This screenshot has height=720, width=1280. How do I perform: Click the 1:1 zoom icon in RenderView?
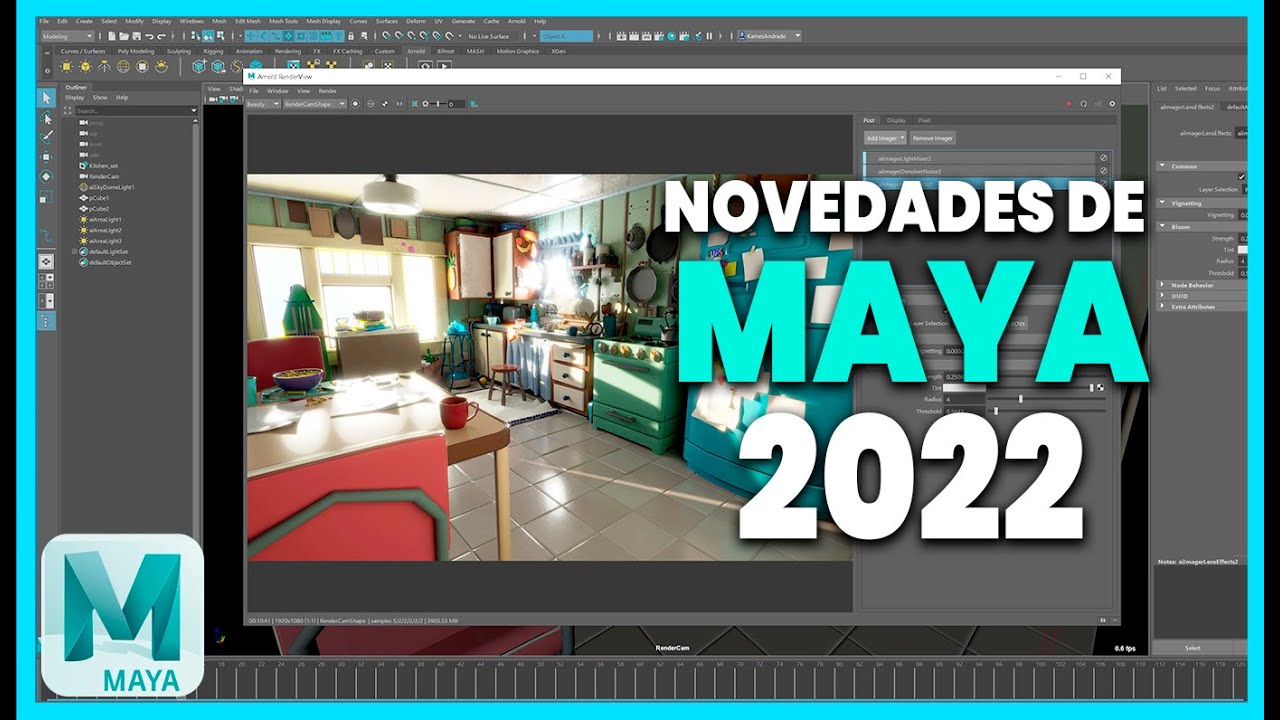399,103
